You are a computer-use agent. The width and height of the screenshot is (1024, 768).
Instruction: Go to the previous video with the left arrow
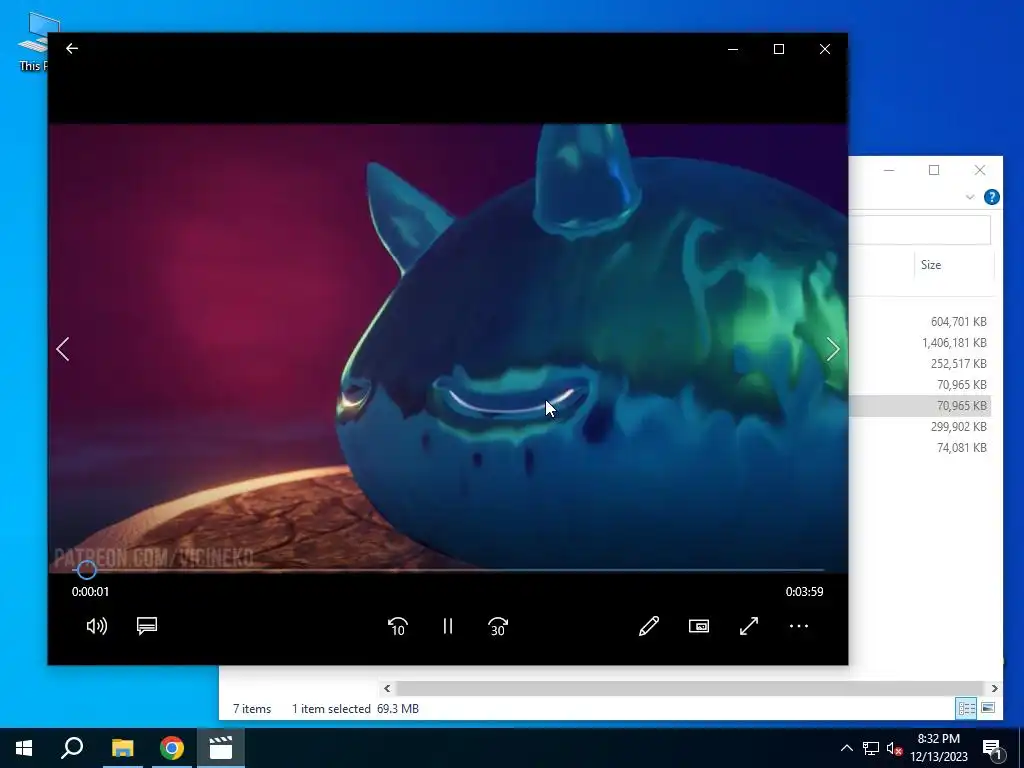point(63,349)
